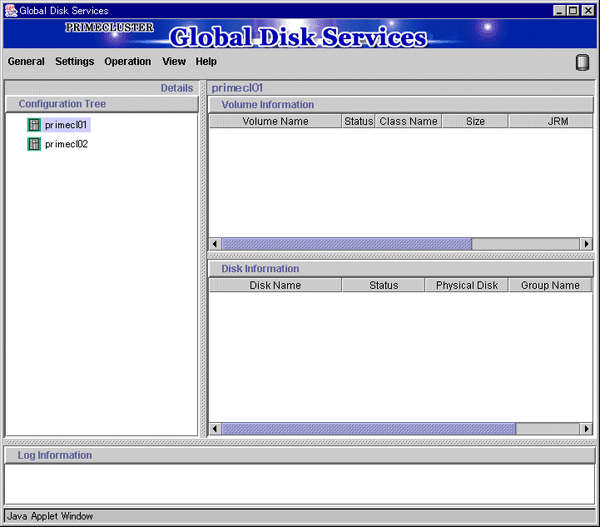Image resolution: width=600 pixels, height=527 pixels.
Task: Click the Volume Information scrollbar right arrow
Action: 586,244
